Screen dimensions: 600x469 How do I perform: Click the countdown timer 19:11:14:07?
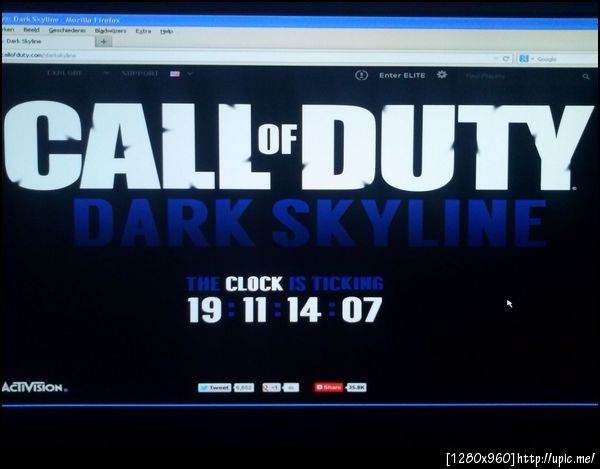[285, 310]
